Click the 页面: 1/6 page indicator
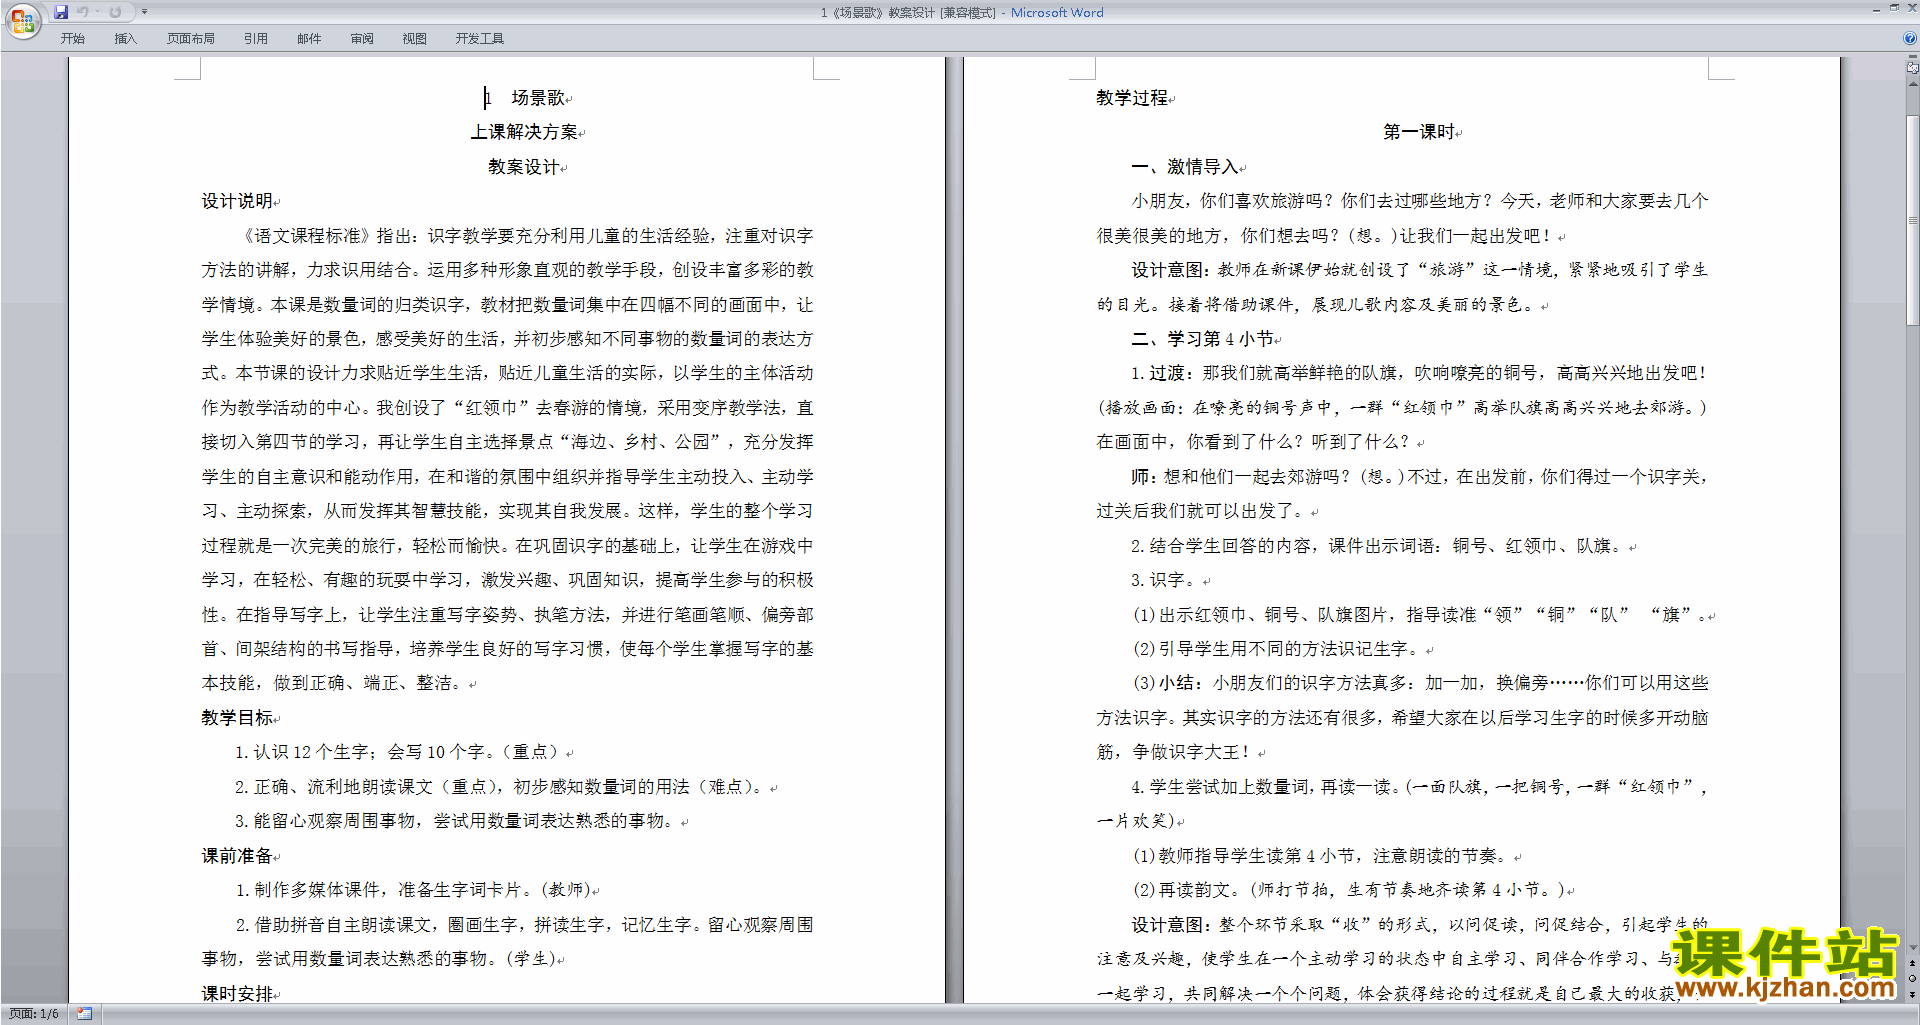This screenshot has width=1920, height=1025. click(34, 1014)
